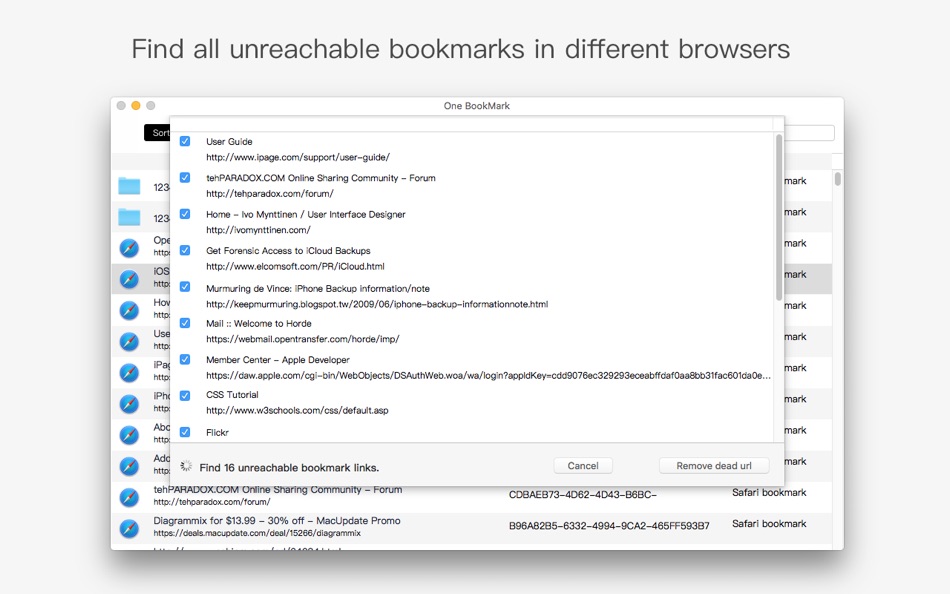Click the Cancel button
Viewport: 950px width, 594px height.
583,466
